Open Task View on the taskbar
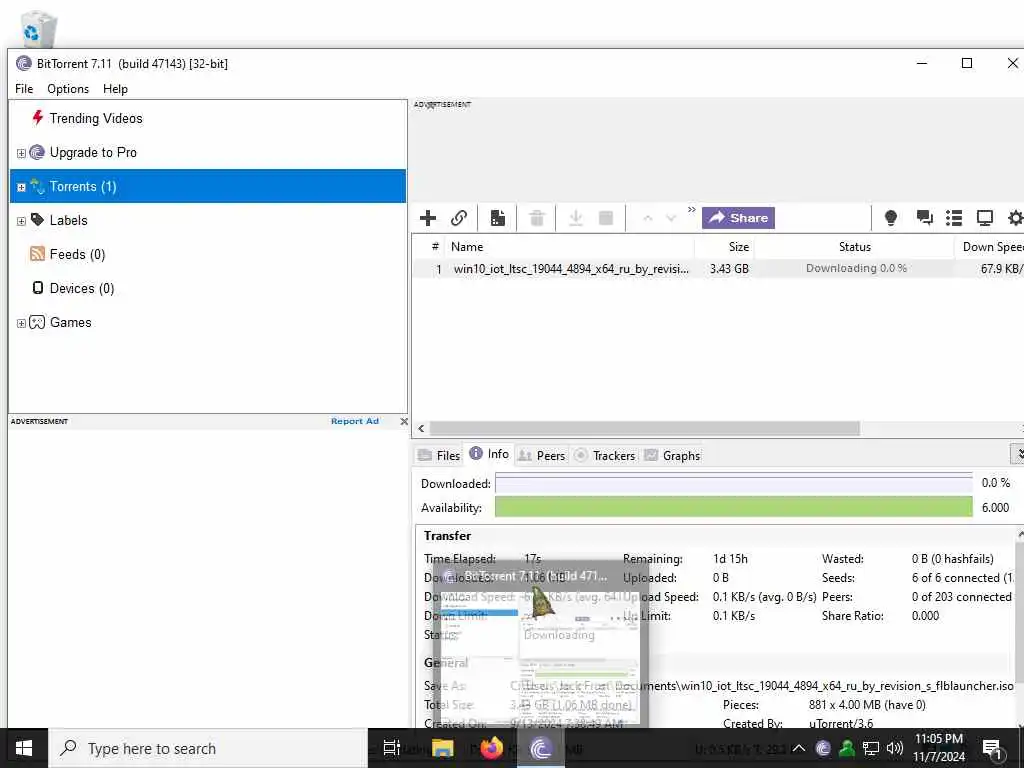1024x768 pixels. point(391,748)
